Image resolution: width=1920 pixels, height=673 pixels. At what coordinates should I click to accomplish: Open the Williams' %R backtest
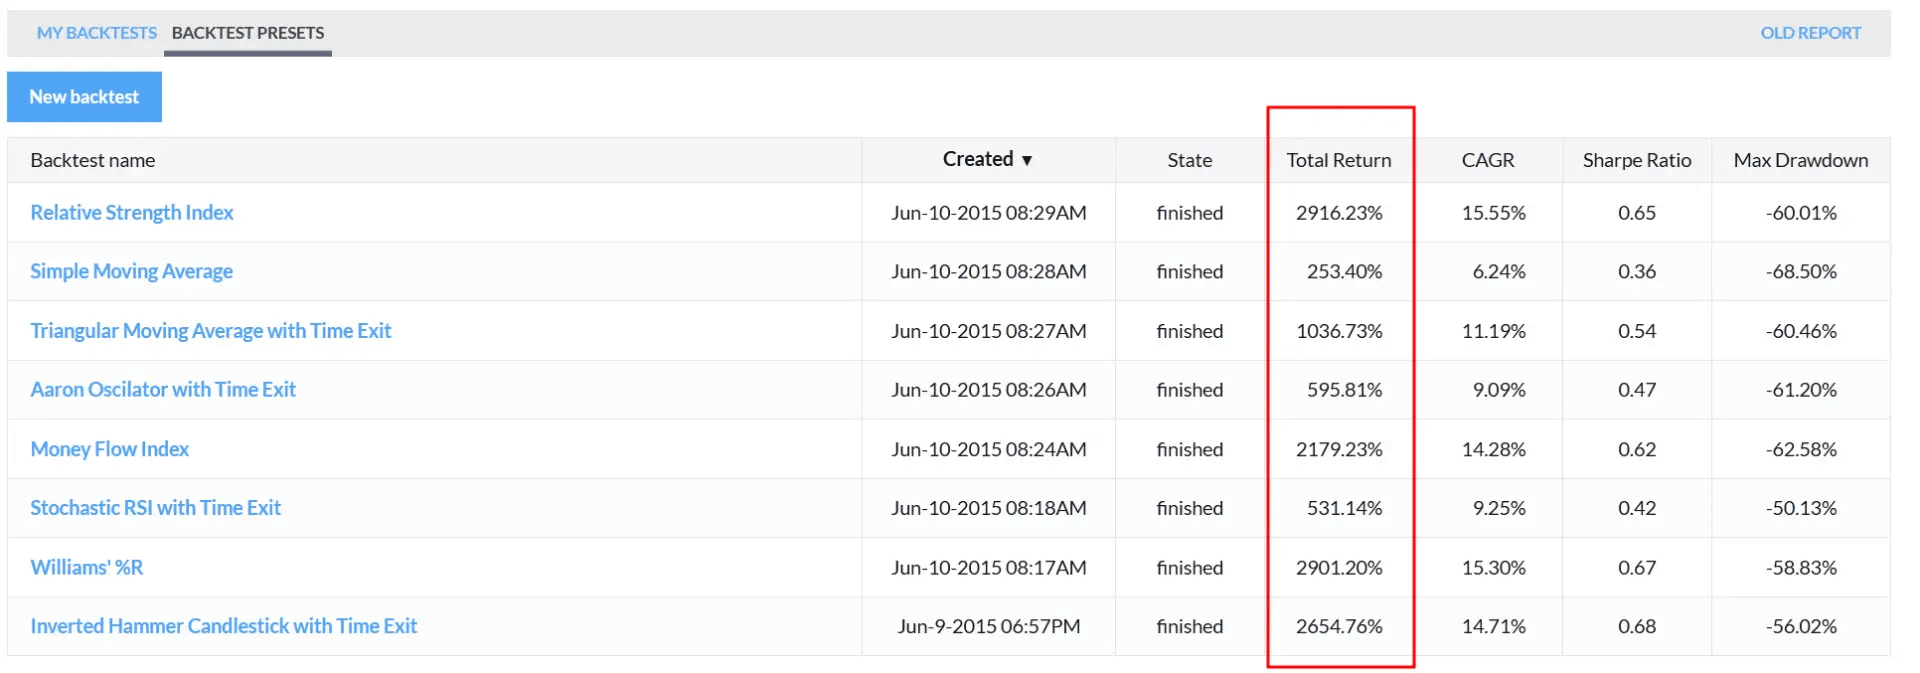tap(87, 567)
